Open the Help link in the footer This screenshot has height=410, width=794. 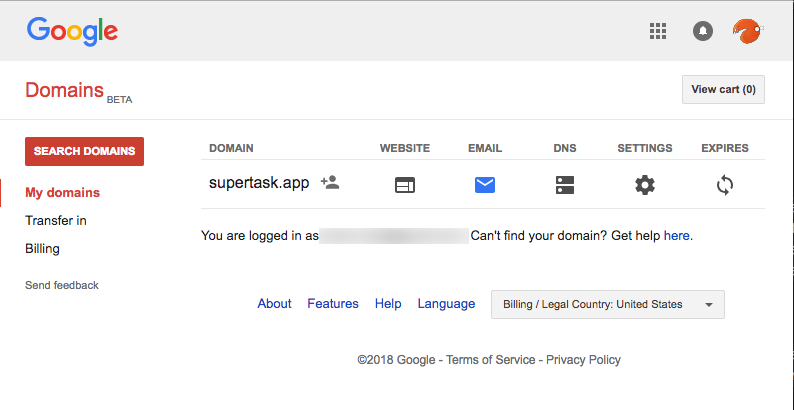(x=388, y=304)
